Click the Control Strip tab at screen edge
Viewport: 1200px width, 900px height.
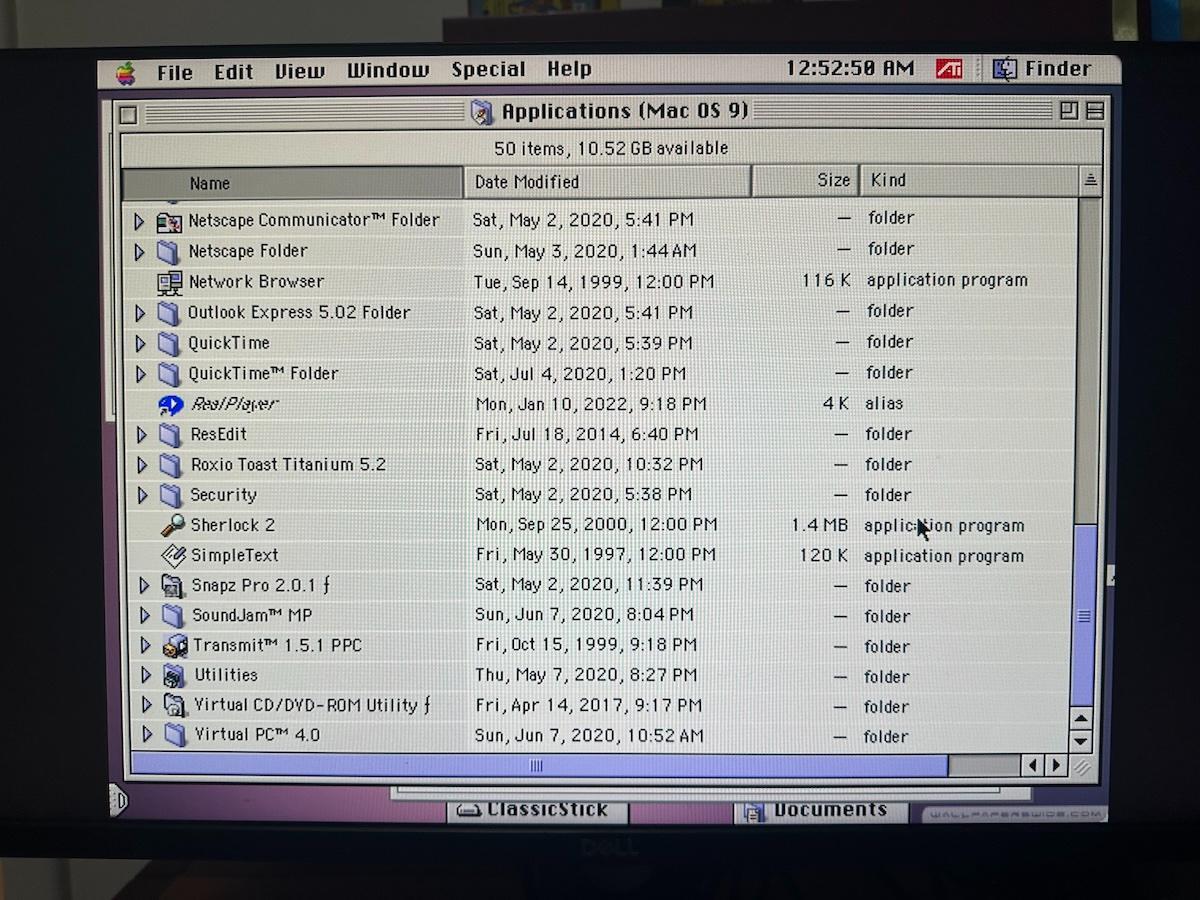tap(118, 800)
